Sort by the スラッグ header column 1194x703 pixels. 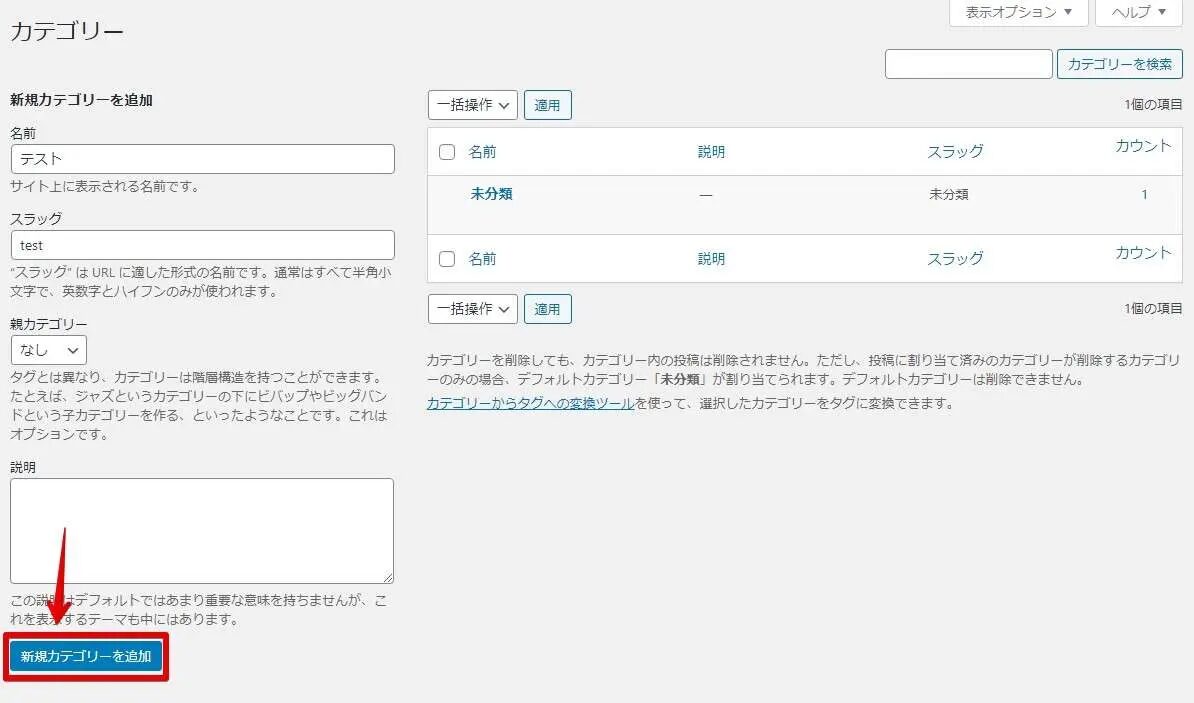click(955, 152)
